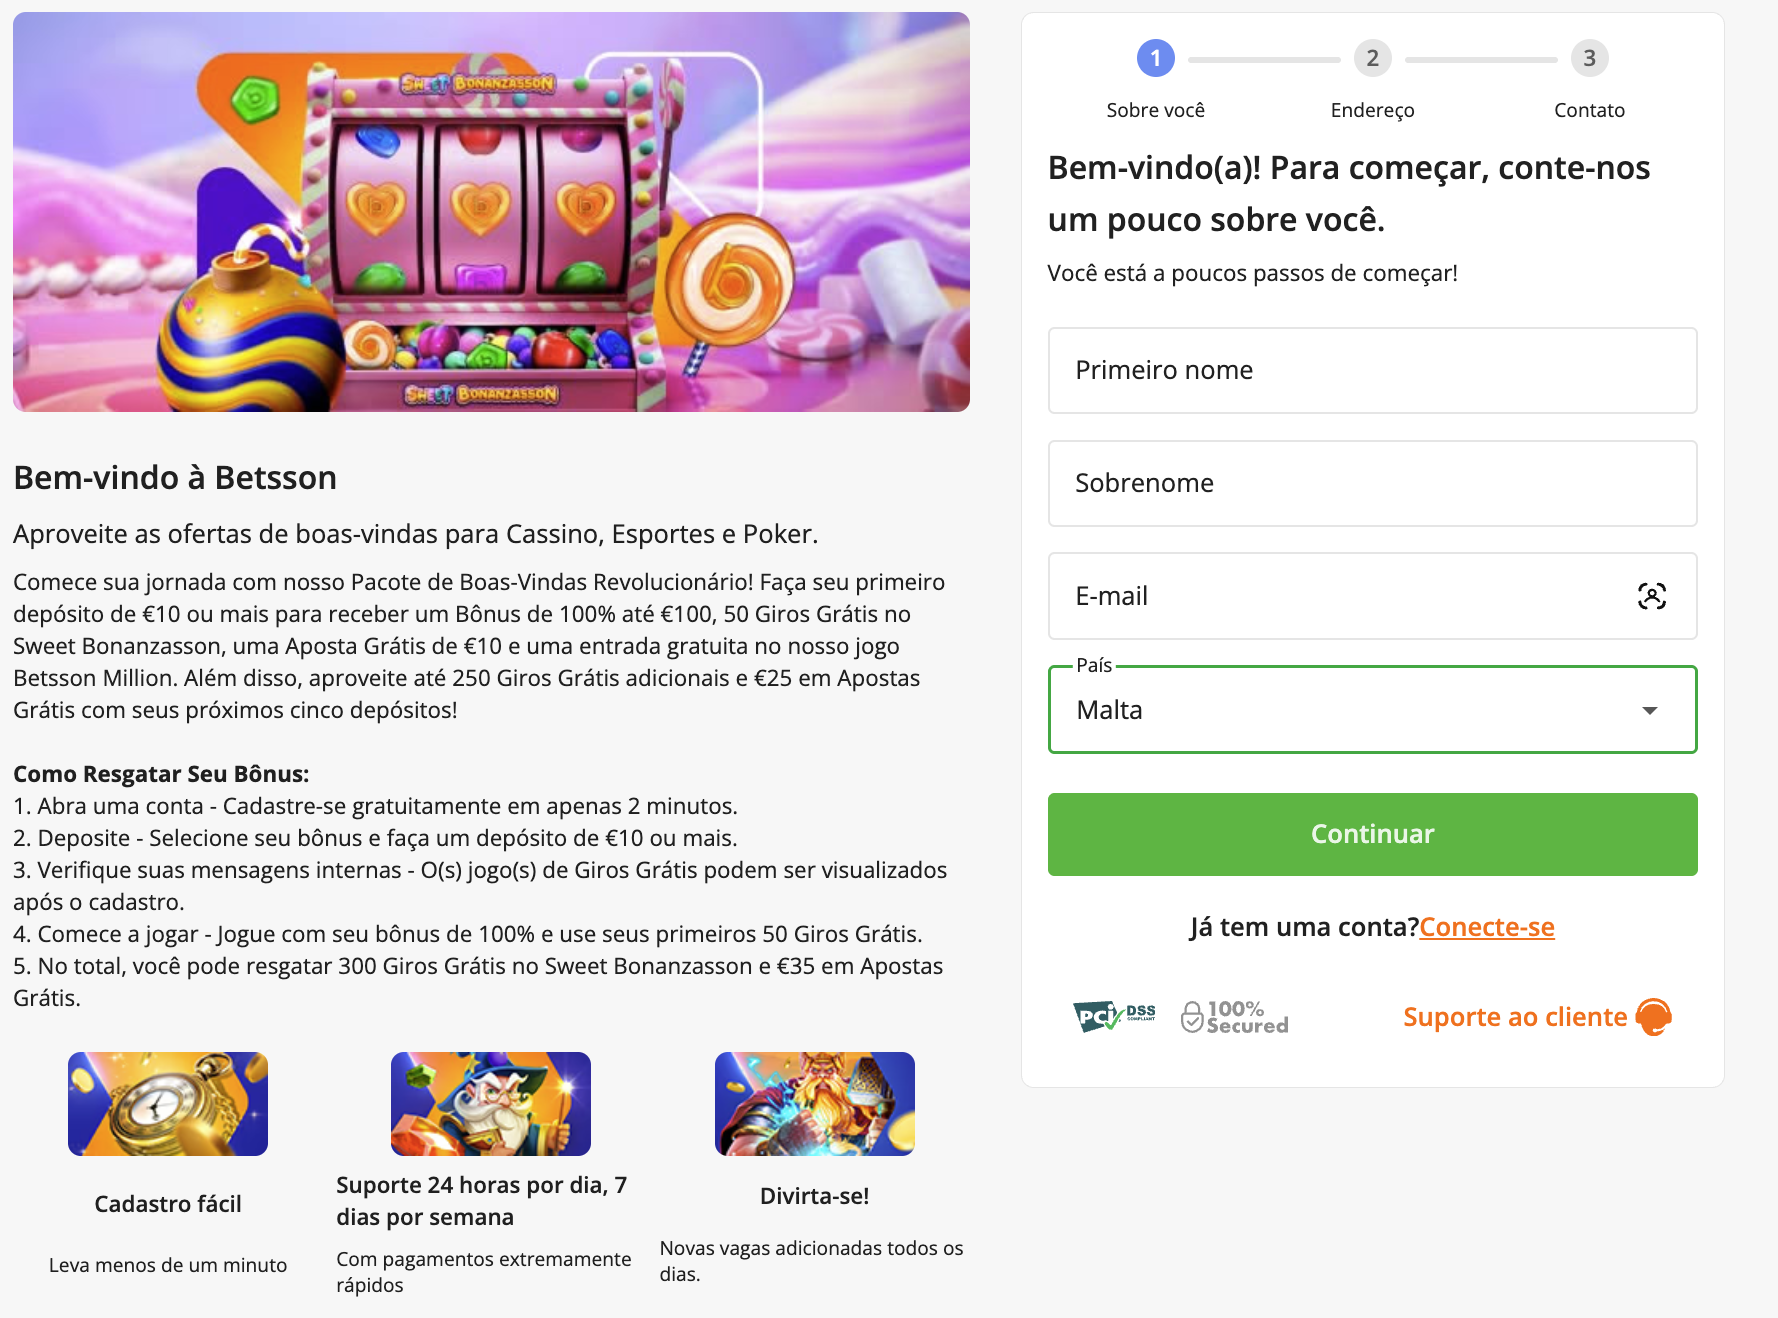This screenshot has height=1318, width=1778.
Task: Click the Viking Divirta-se image
Action: pos(815,1104)
